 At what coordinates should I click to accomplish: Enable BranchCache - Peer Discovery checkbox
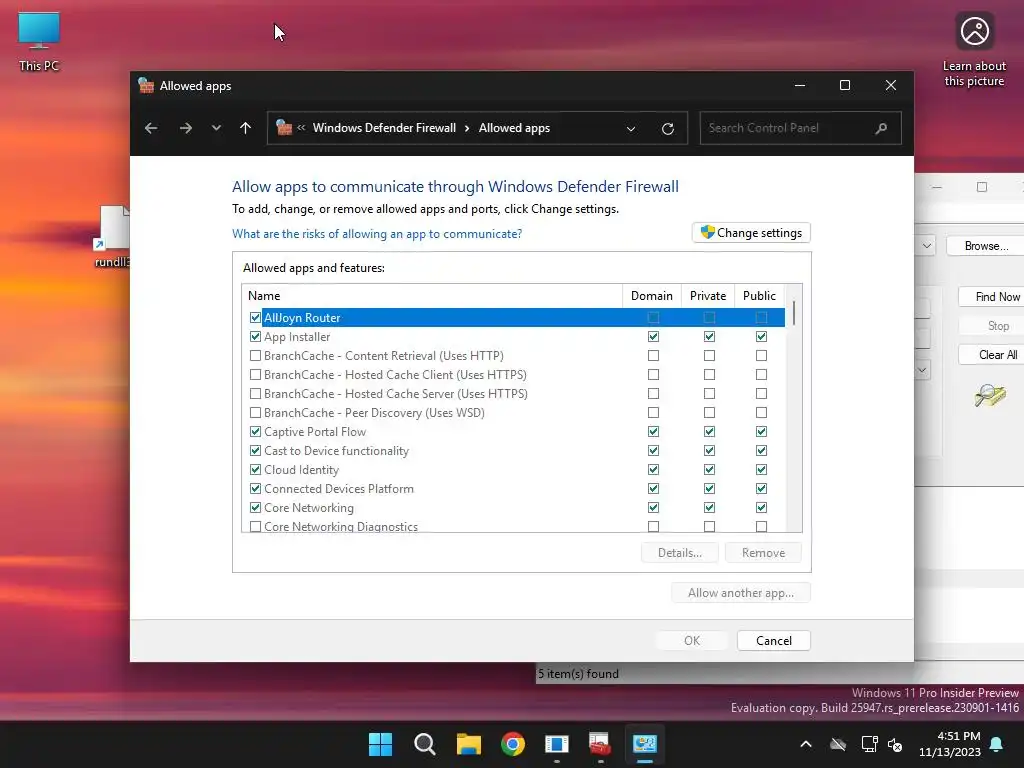pos(255,413)
